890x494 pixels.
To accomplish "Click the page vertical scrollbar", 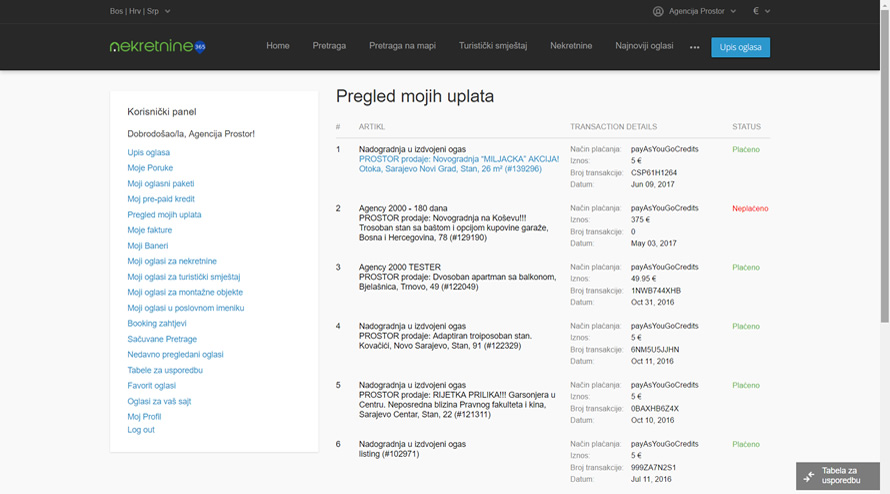I will tap(884, 160).
